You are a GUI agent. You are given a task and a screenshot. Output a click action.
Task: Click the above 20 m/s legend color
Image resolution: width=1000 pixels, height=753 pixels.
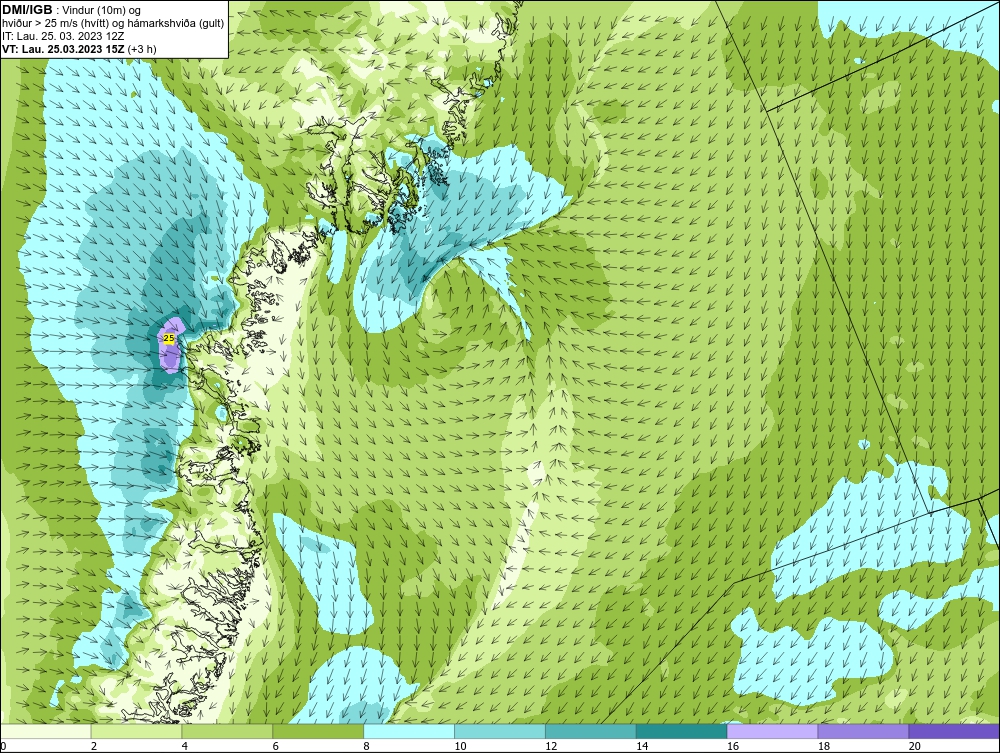point(954,731)
